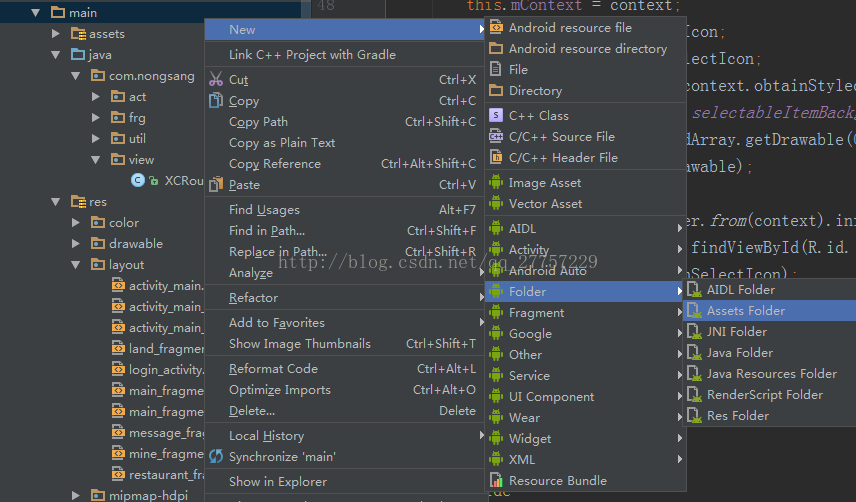The image size is (856, 502).
Task: Choose Optimize Imports
Action: [345, 390]
